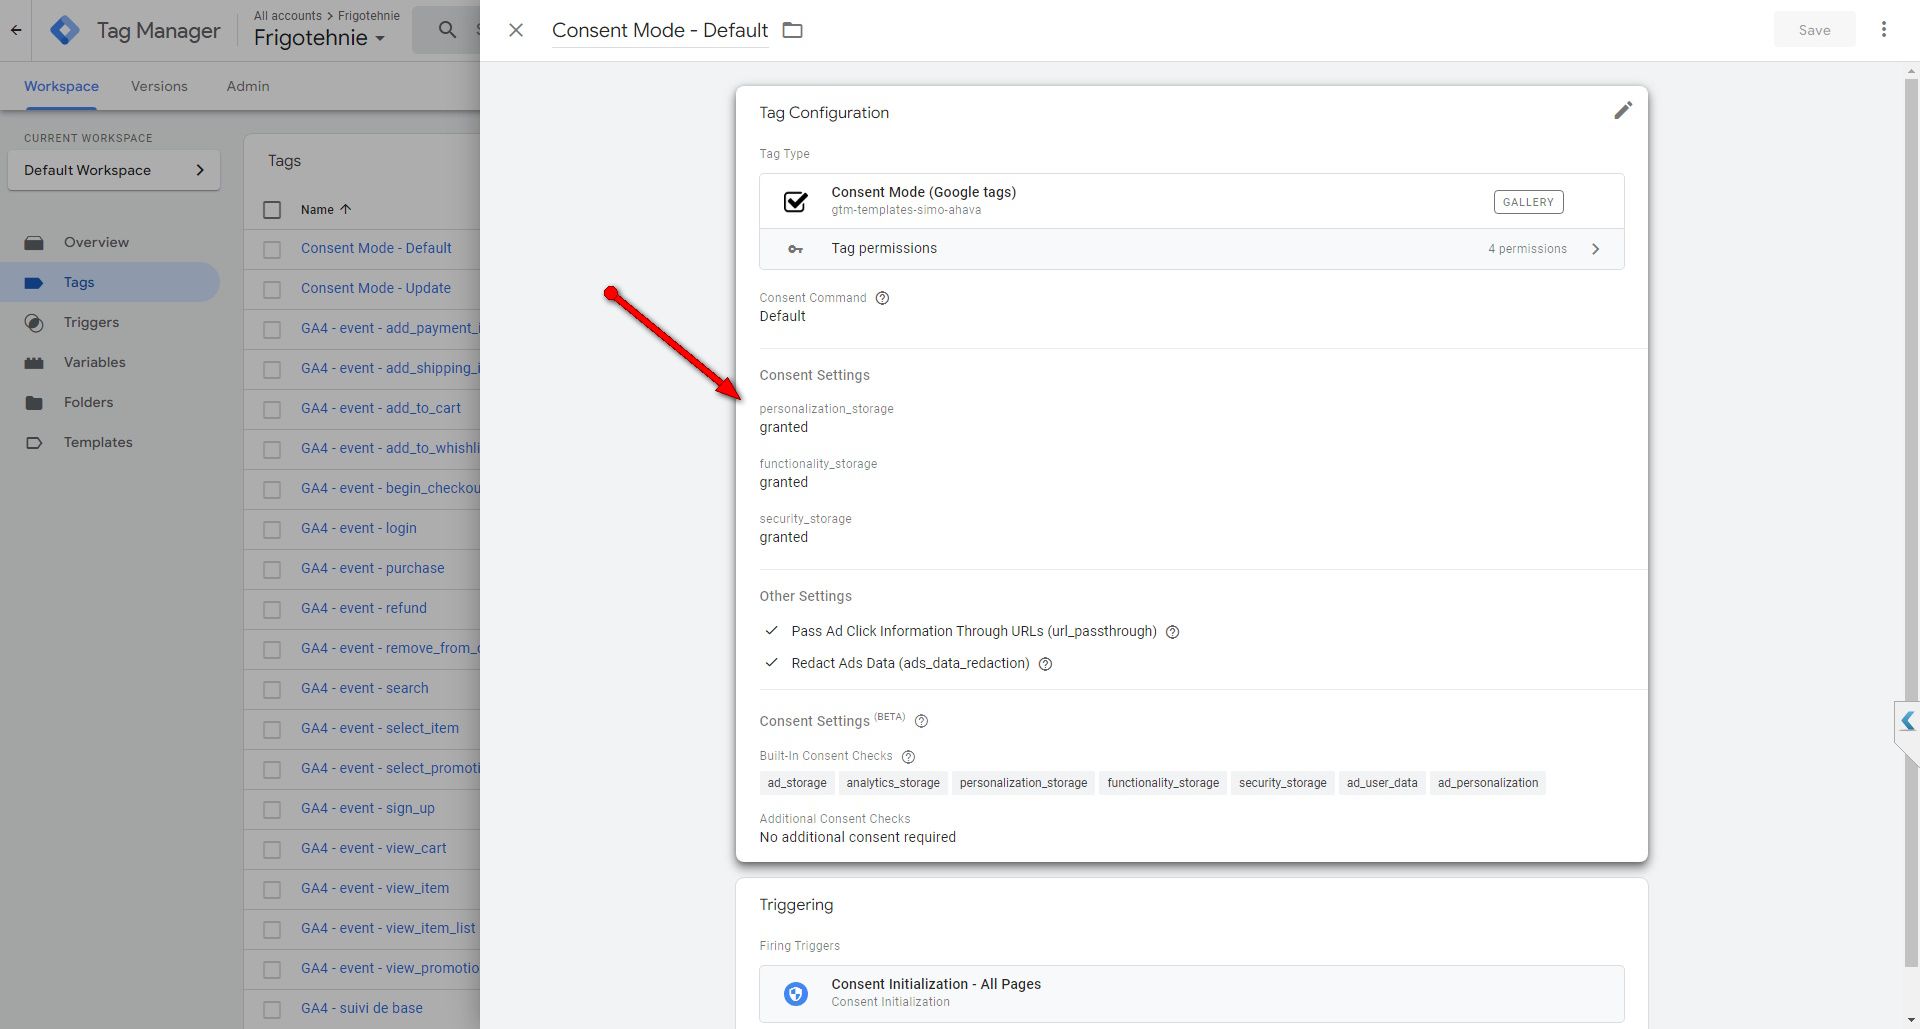Click the ad_storage consent chip
The width and height of the screenshot is (1920, 1029).
pos(797,783)
